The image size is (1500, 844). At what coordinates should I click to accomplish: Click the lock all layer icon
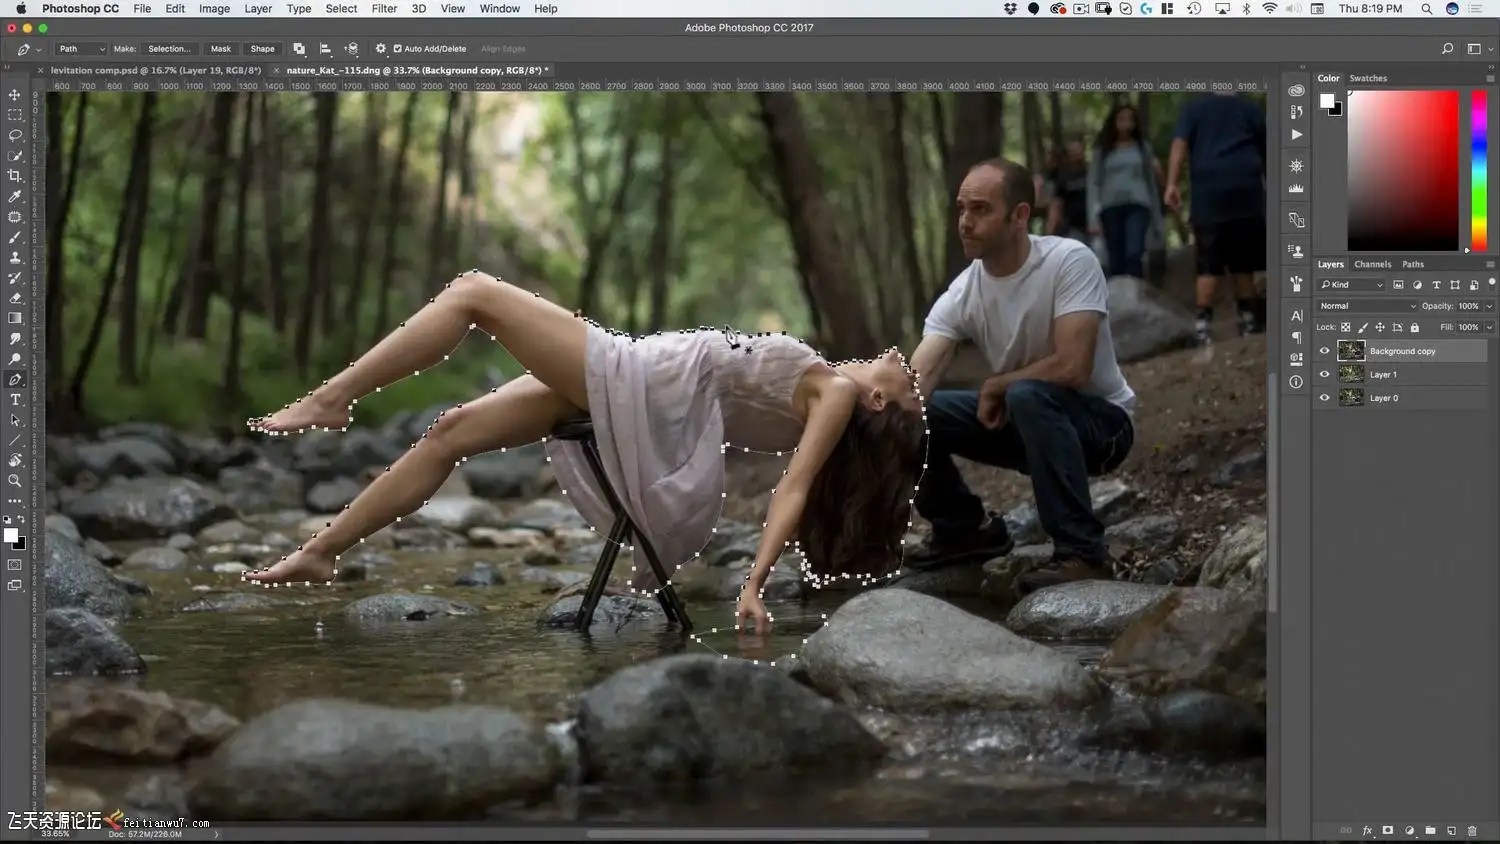1414,327
